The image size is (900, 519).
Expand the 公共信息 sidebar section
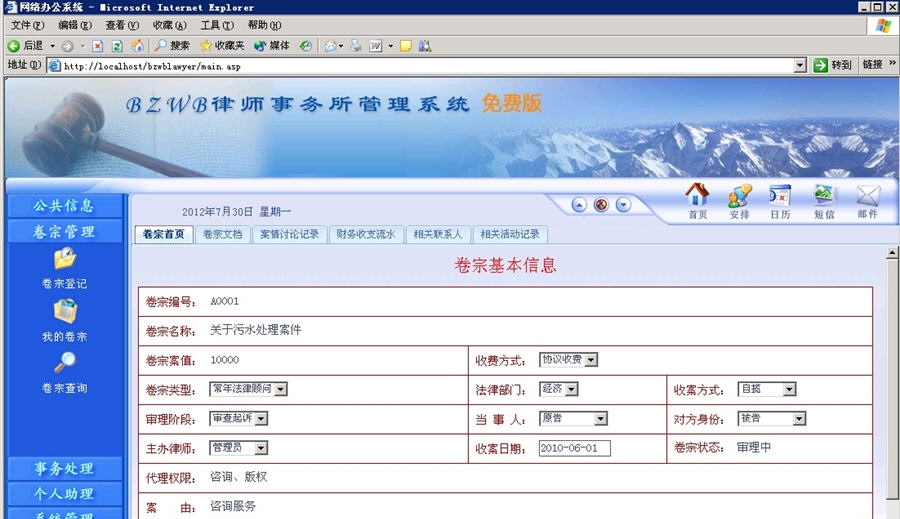pyautogui.click(x=65, y=206)
